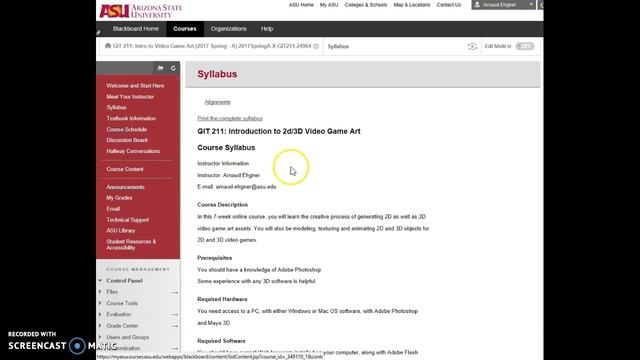This screenshot has height=360, width=640.
Task: Click the Map & Locations link
Action: (411, 5)
